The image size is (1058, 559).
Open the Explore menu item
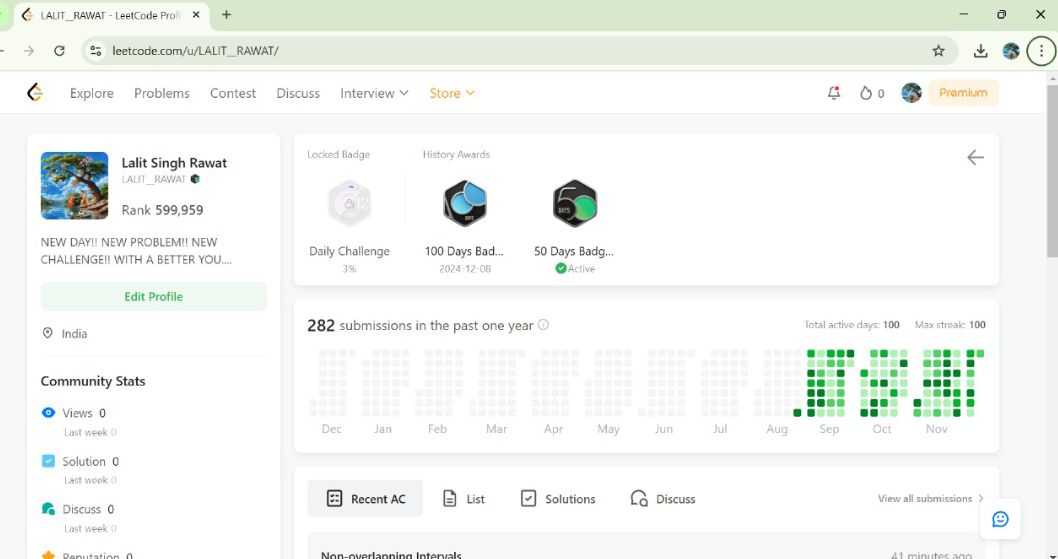tap(92, 93)
